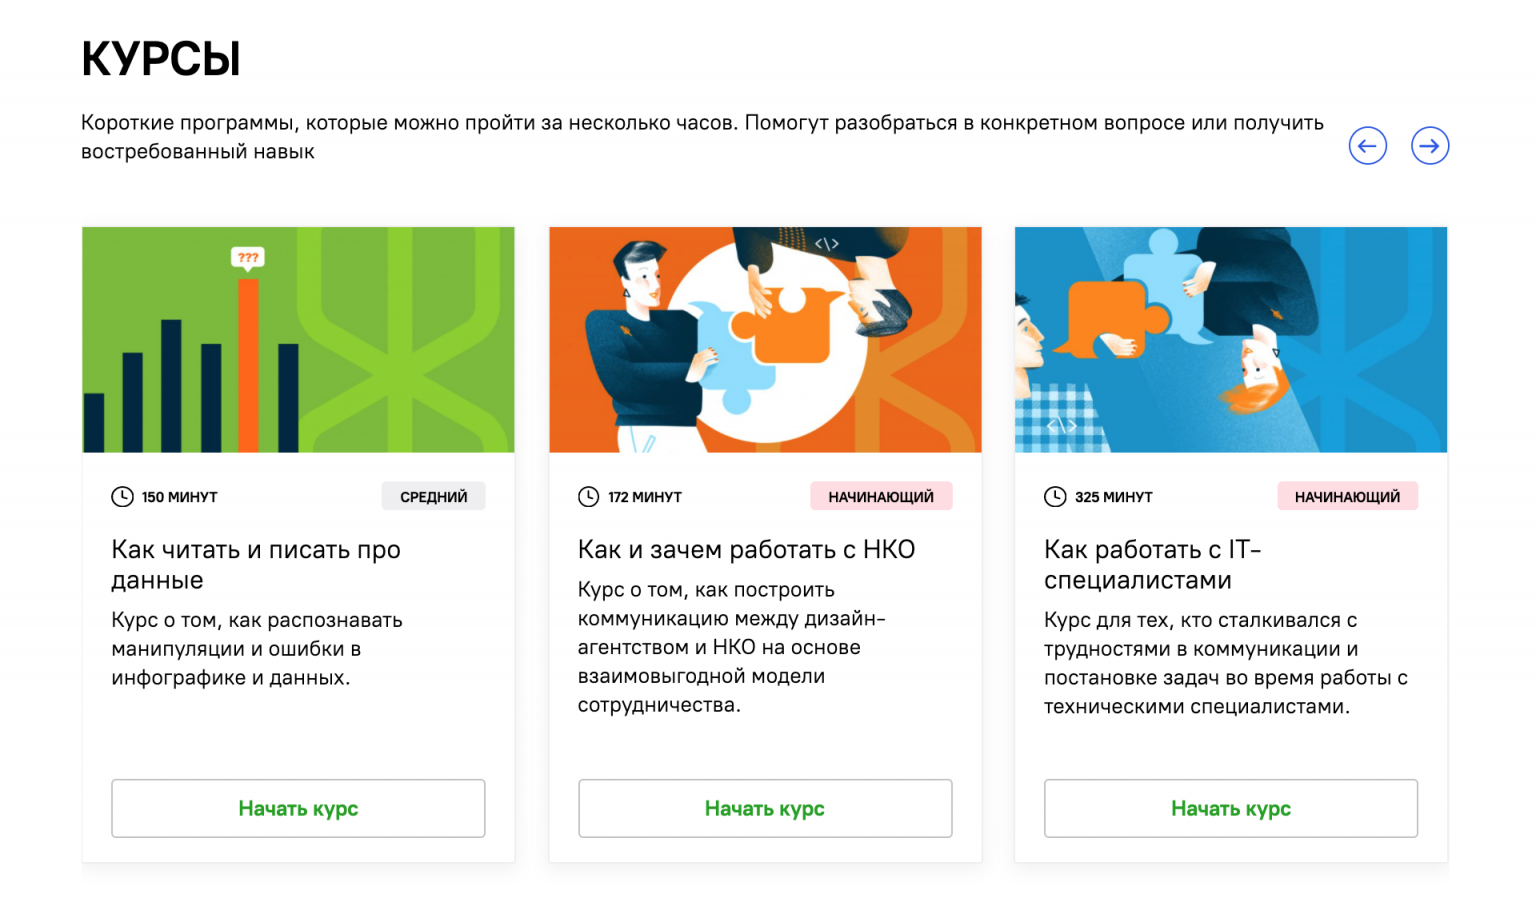The width and height of the screenshot is (1536, 902).
Task: Click the clock icon beside 150 минут
Action: pyautogui.click(x=122, y=497)
